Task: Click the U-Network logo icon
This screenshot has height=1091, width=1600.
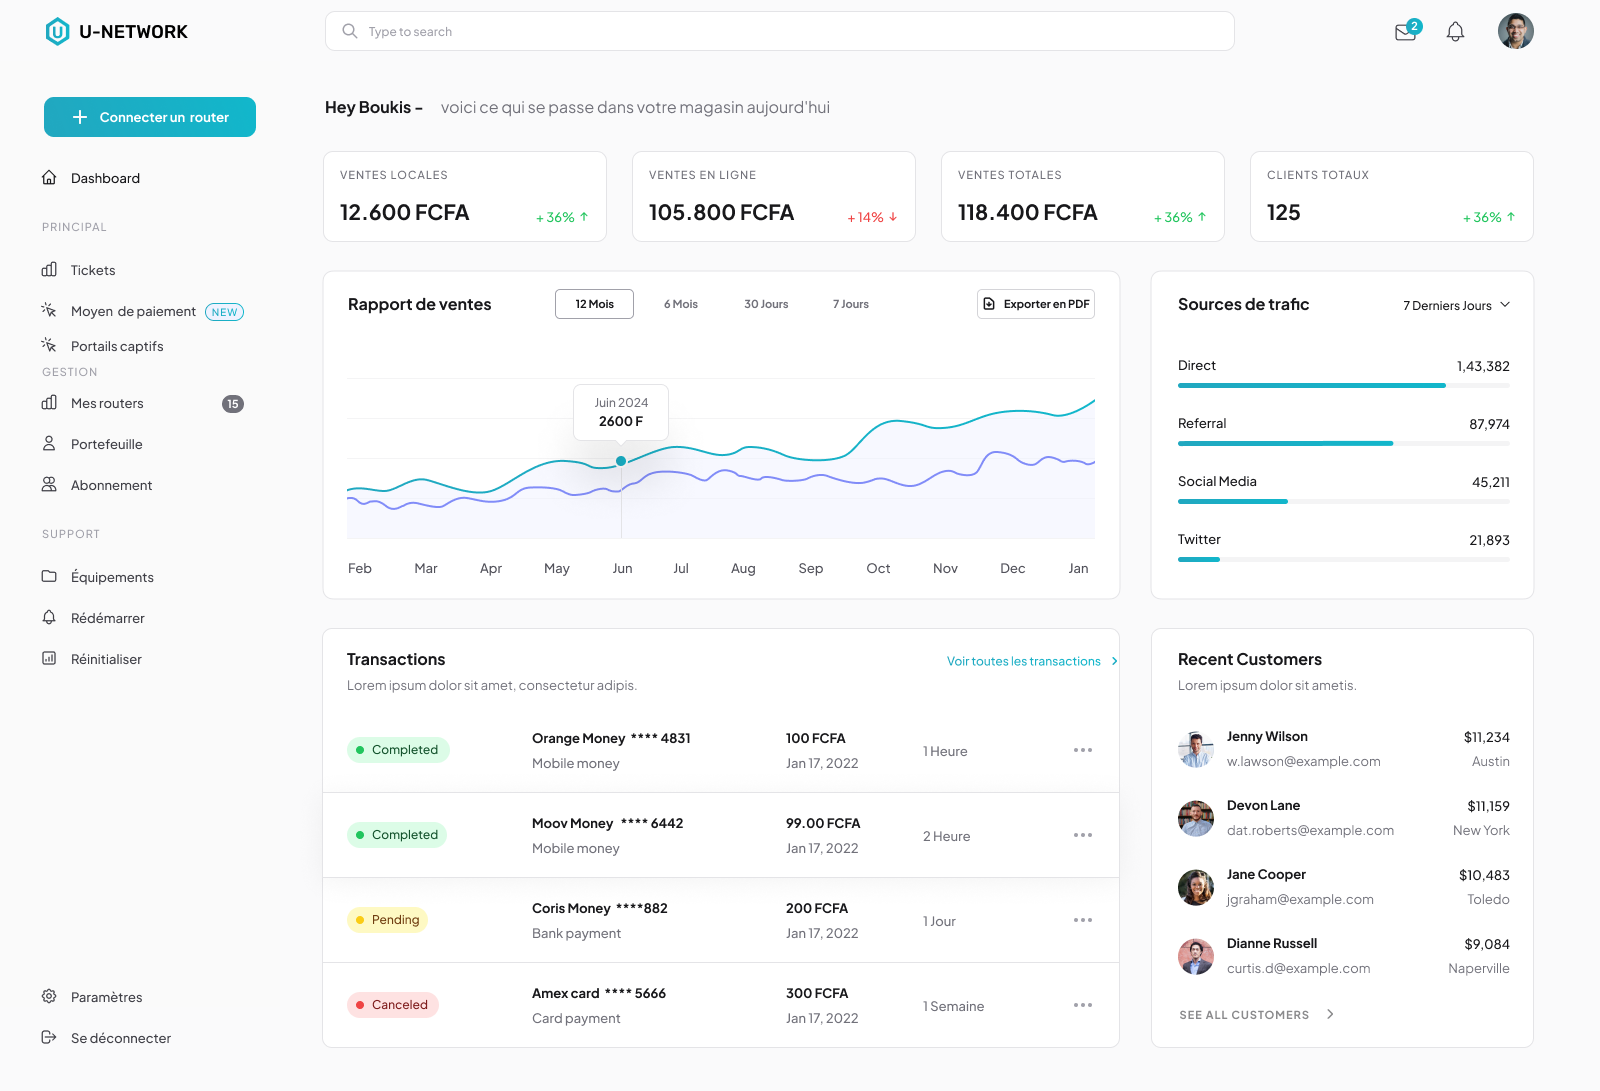Action: click(x=58, y=32)
